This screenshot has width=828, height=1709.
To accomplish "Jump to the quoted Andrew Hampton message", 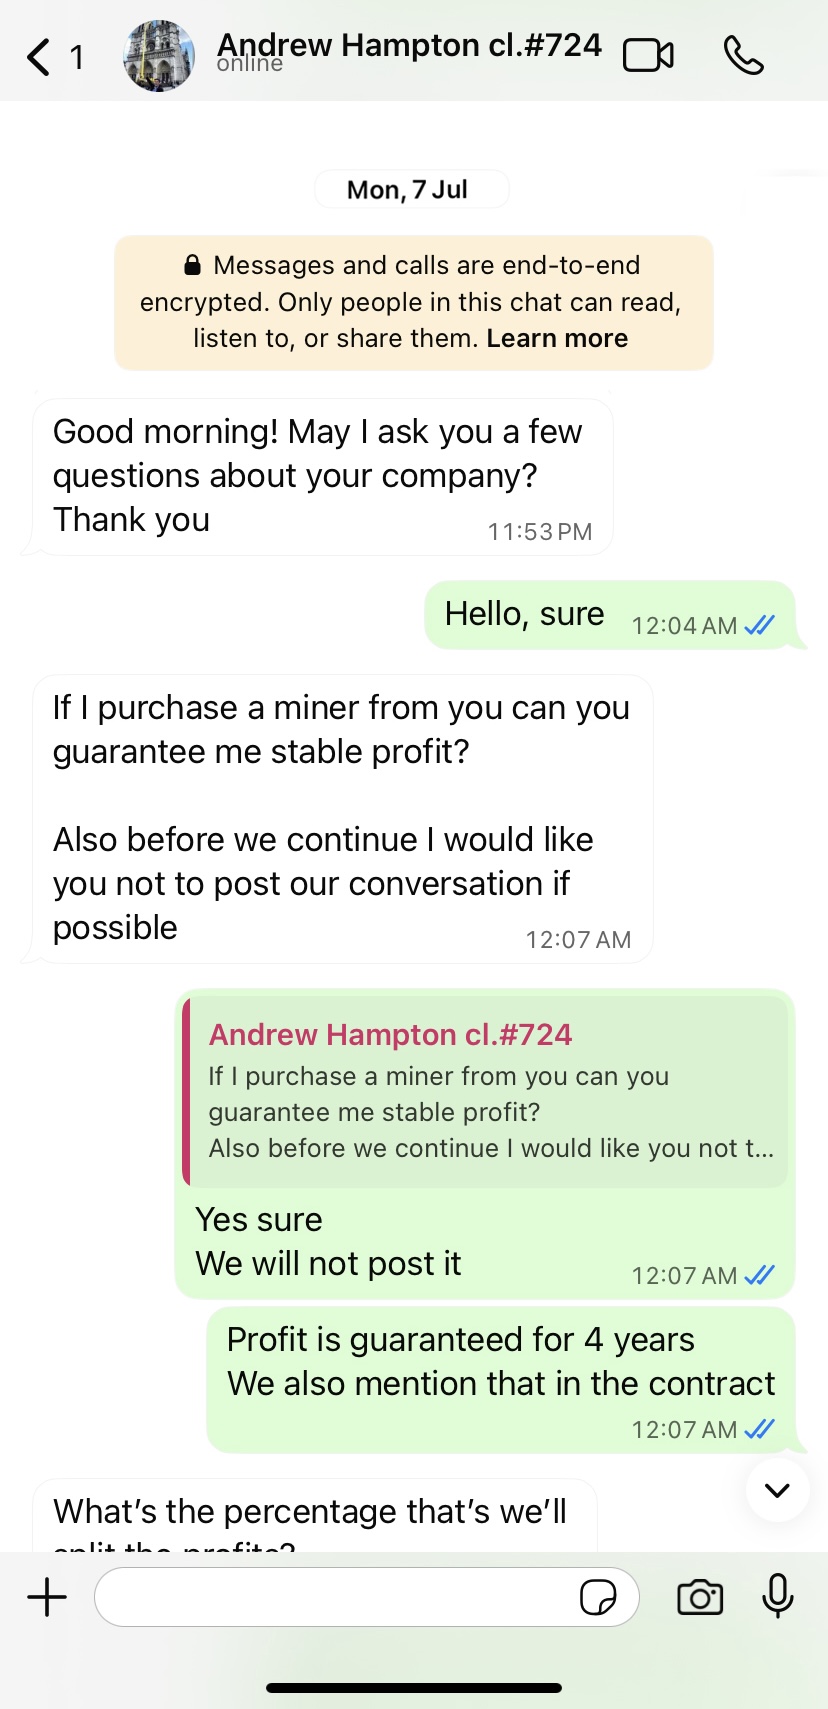I will [486, 1092].
